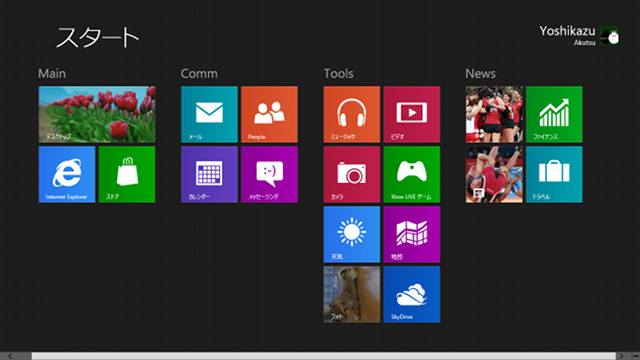Image resolution: width=640 pixels, height=360 pixels.
Task: Click the Yoshikazu user account picture
Action: pos(609,36)
